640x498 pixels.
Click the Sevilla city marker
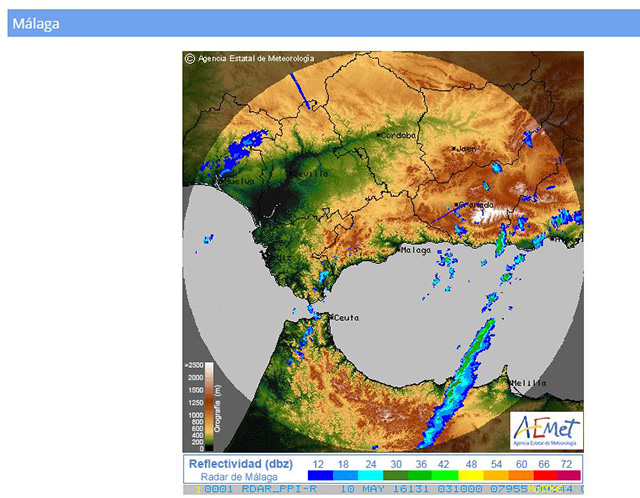pyautogui.click(x=291, y=174)
